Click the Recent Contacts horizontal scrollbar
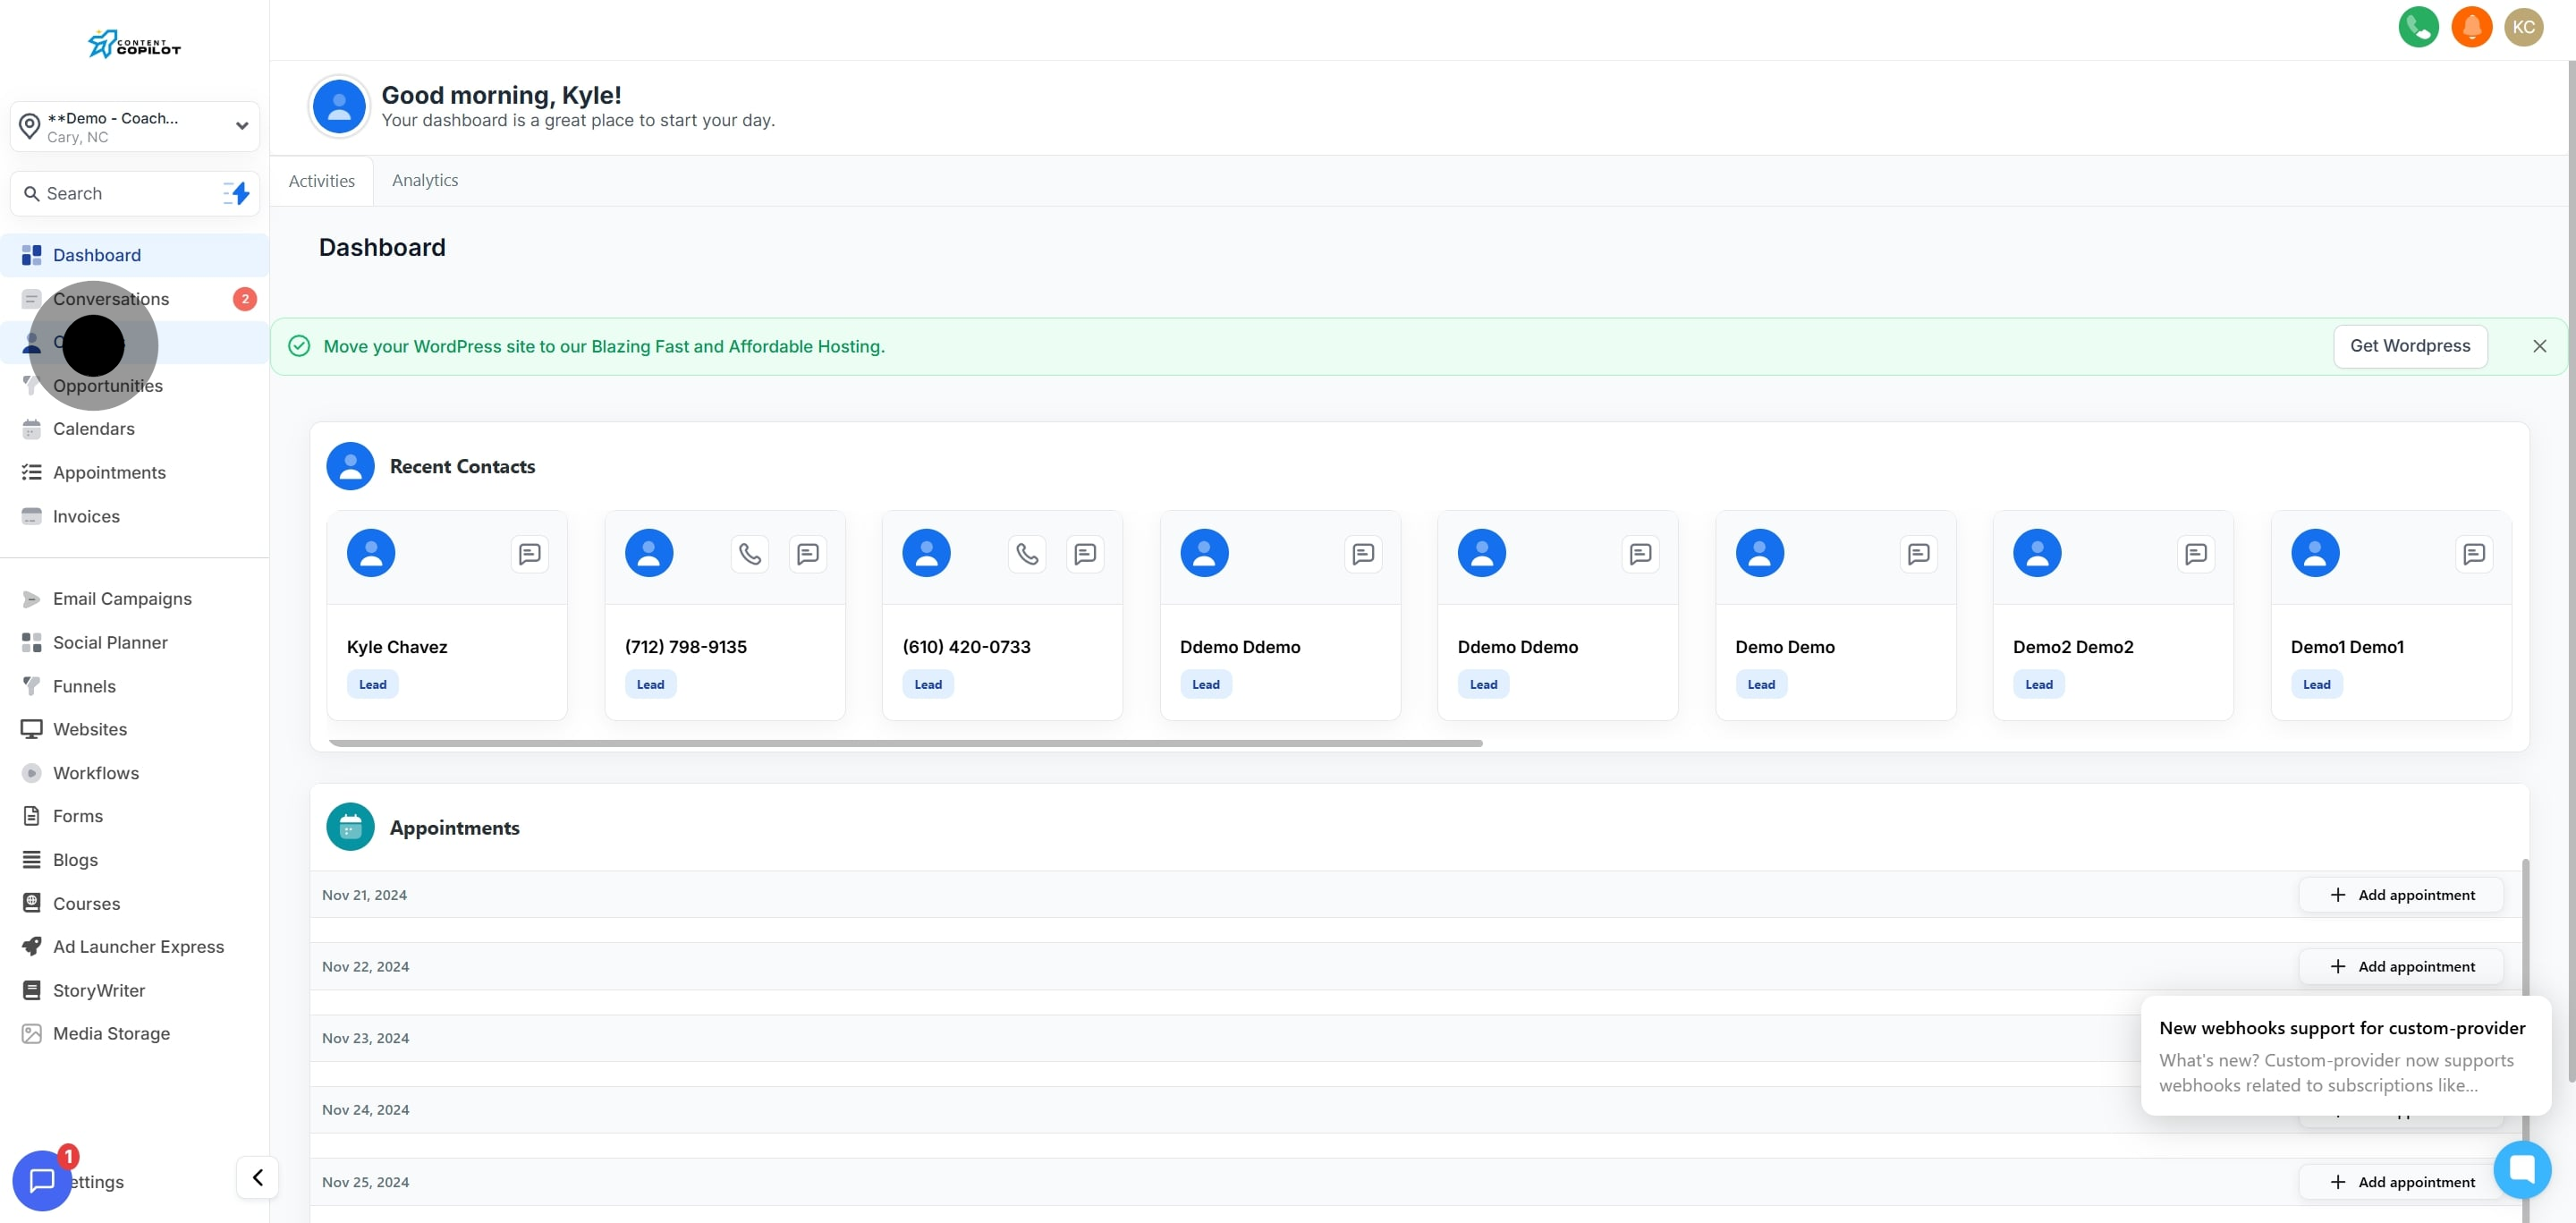 point(905,743)
